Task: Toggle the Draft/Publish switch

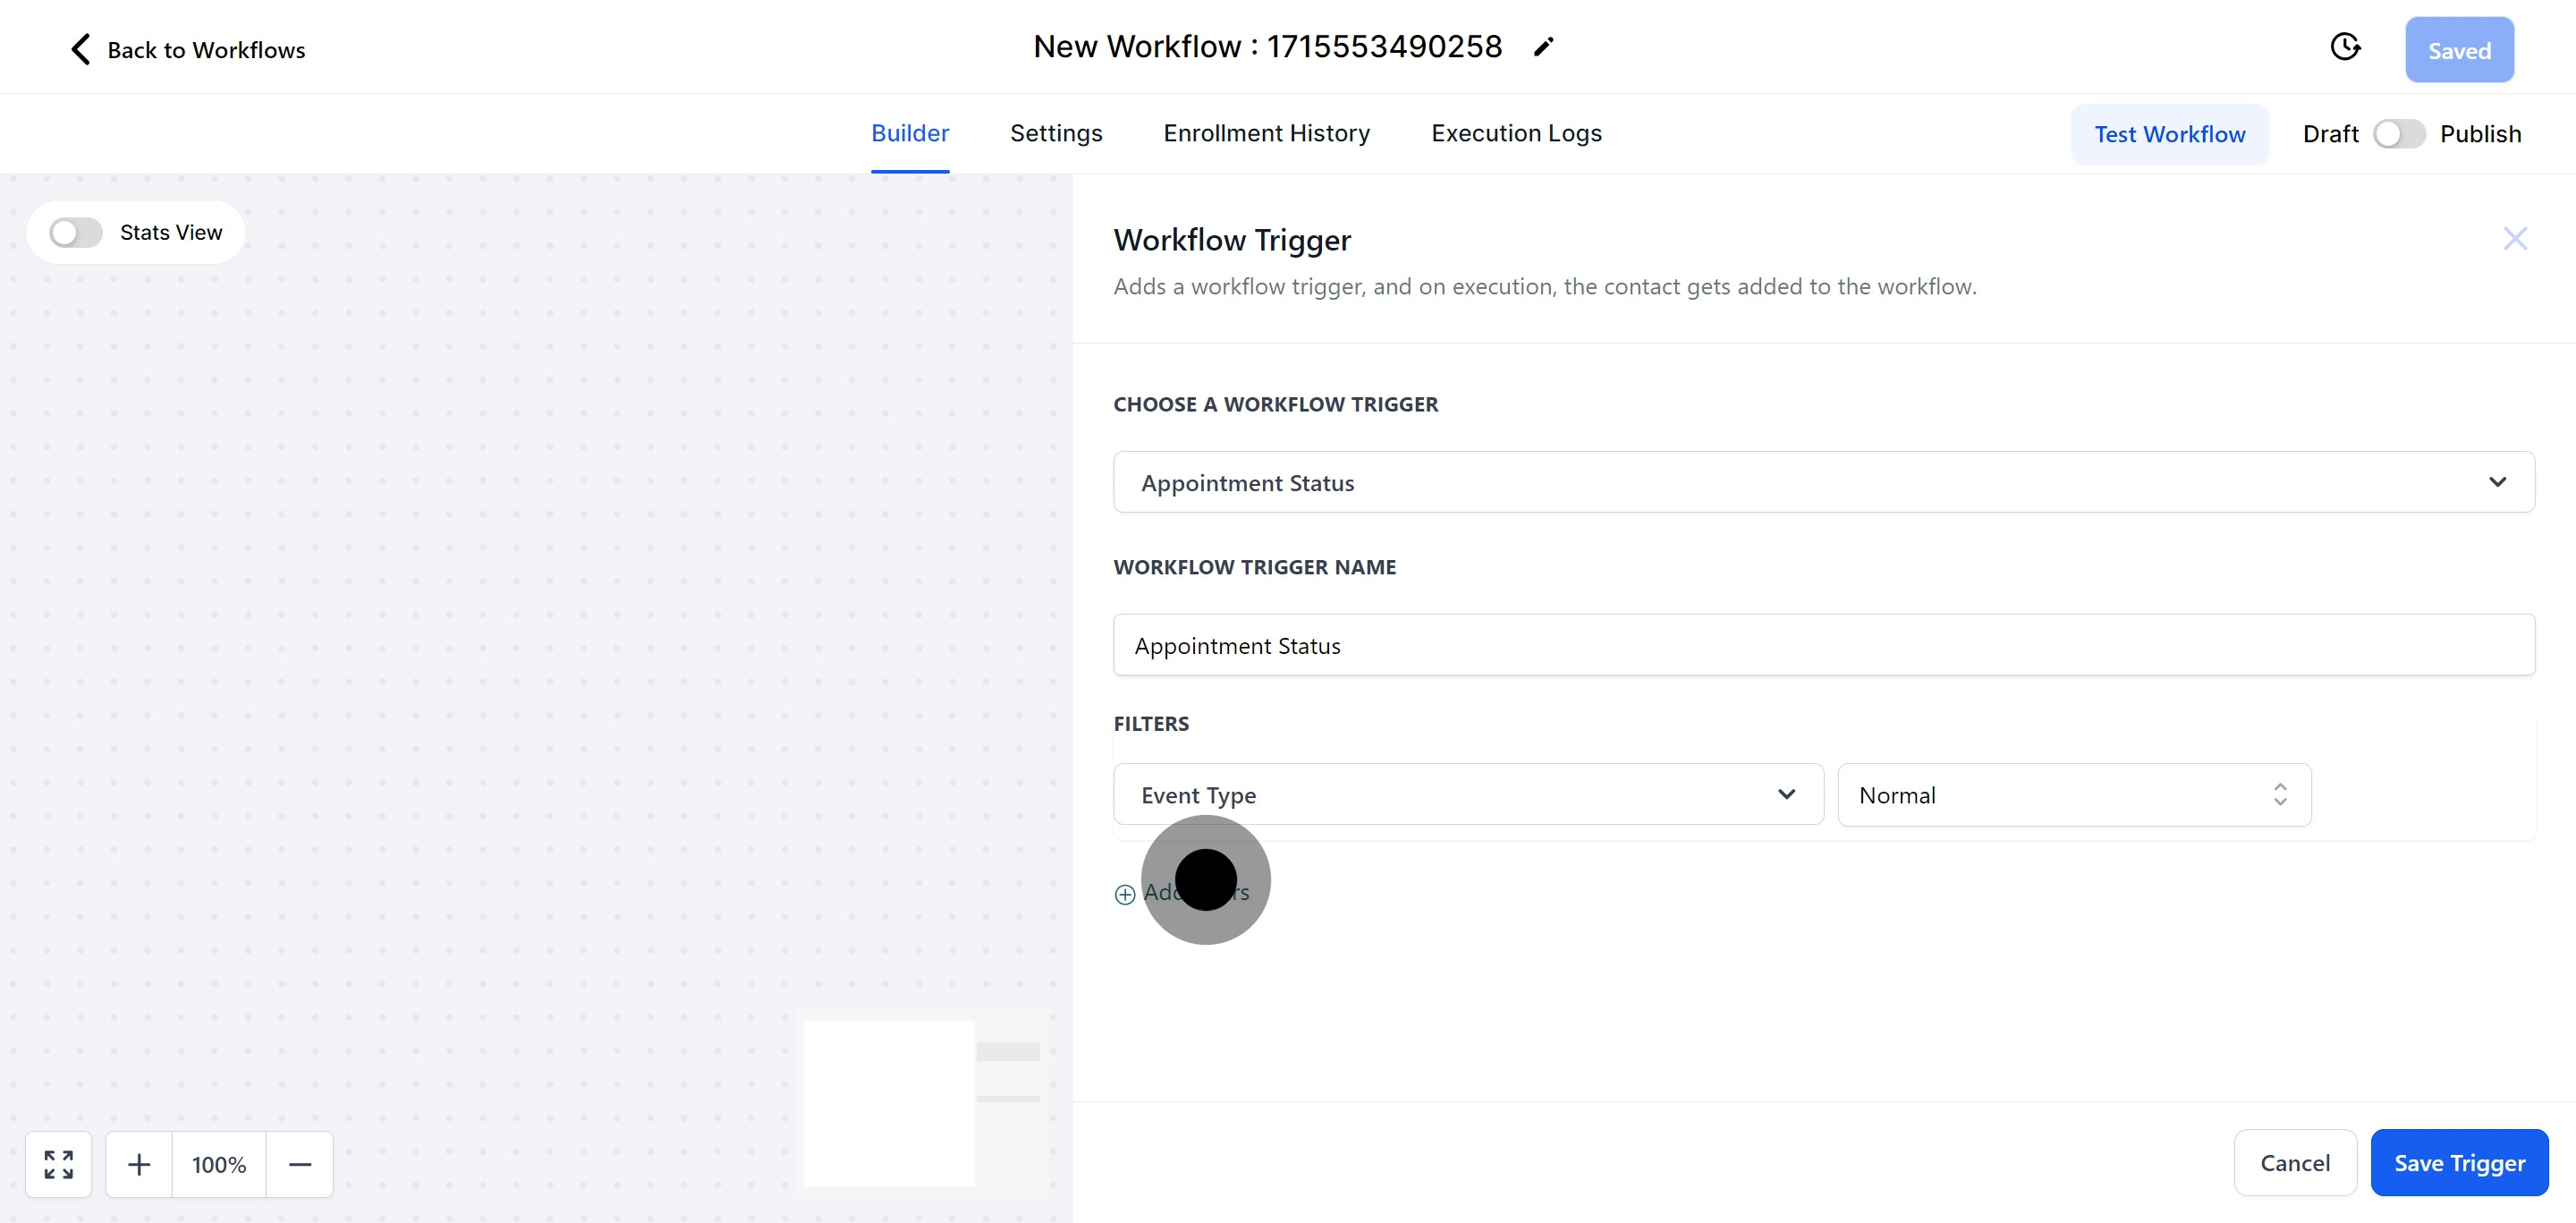Action: tap(2398, 134)
